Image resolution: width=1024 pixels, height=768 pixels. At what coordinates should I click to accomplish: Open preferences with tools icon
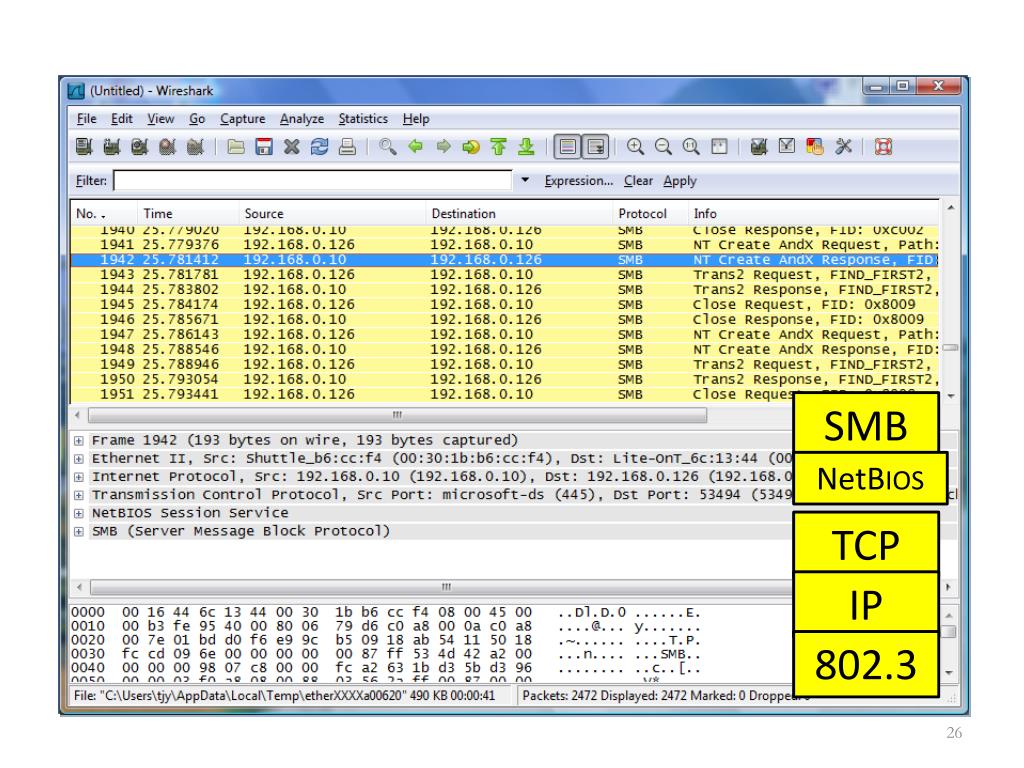pos(843,146)
